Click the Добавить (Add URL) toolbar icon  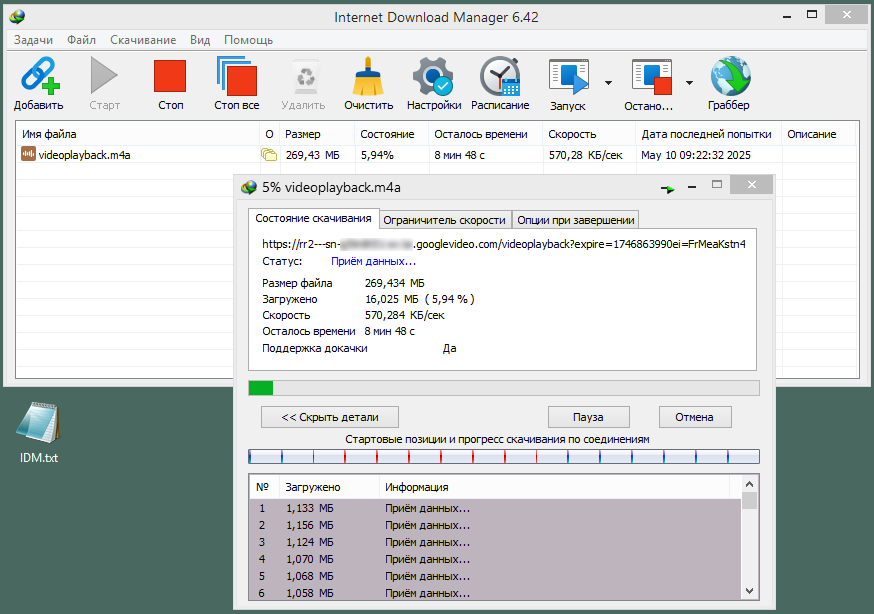point(38,77)
